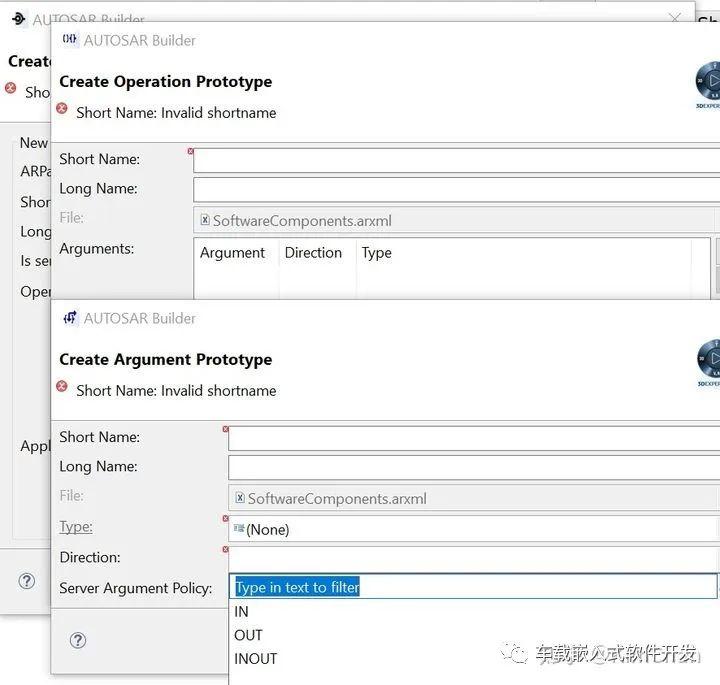Click the datatype icon before (None)
The width and height of the screenshot is (720, 685).
click(239, 528)
